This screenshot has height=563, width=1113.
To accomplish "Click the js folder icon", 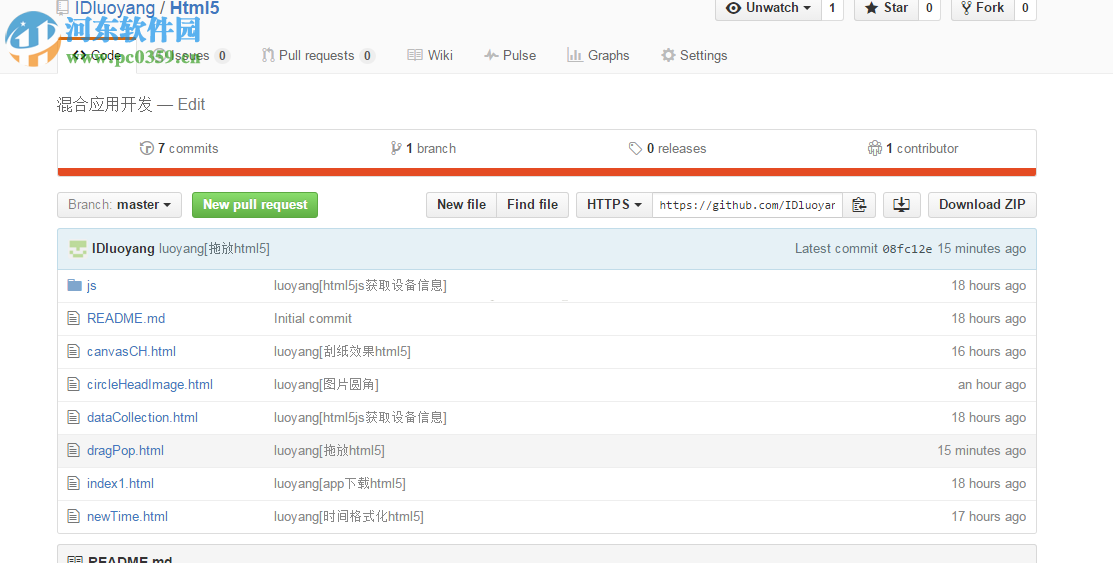I will click(75, 285).
